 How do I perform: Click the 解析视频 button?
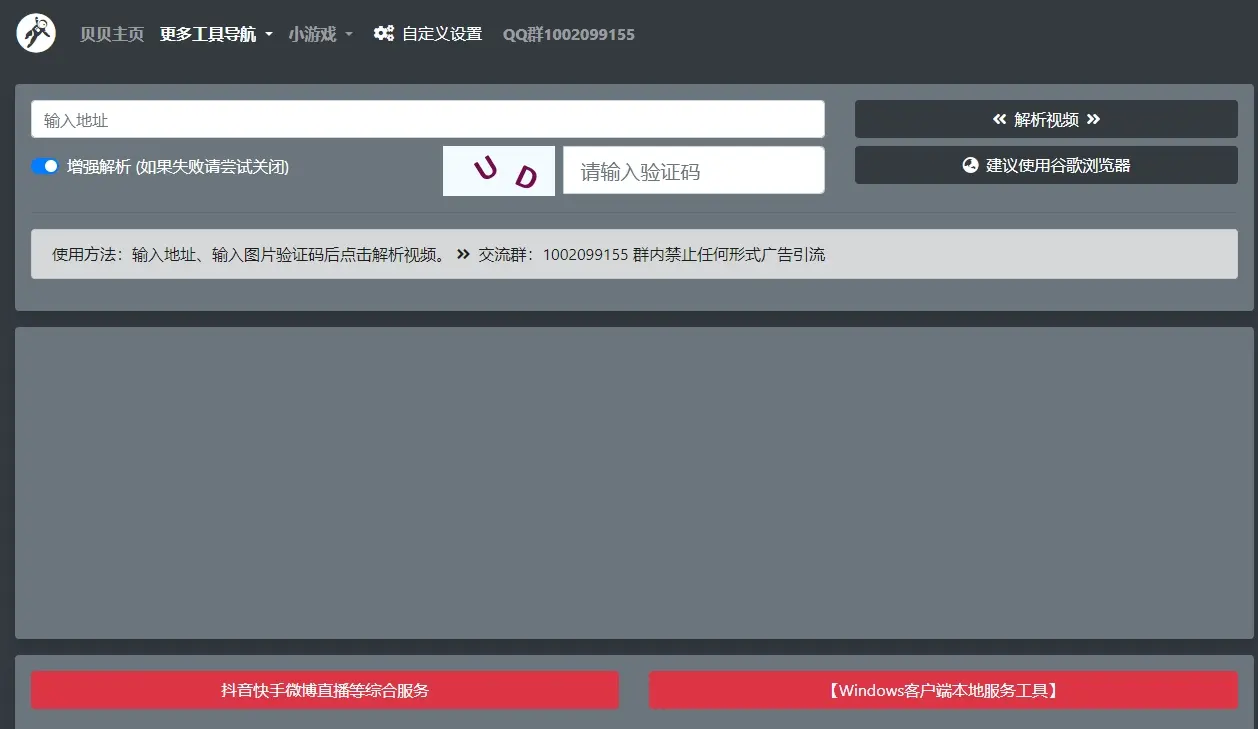(x=1046, y=118)
